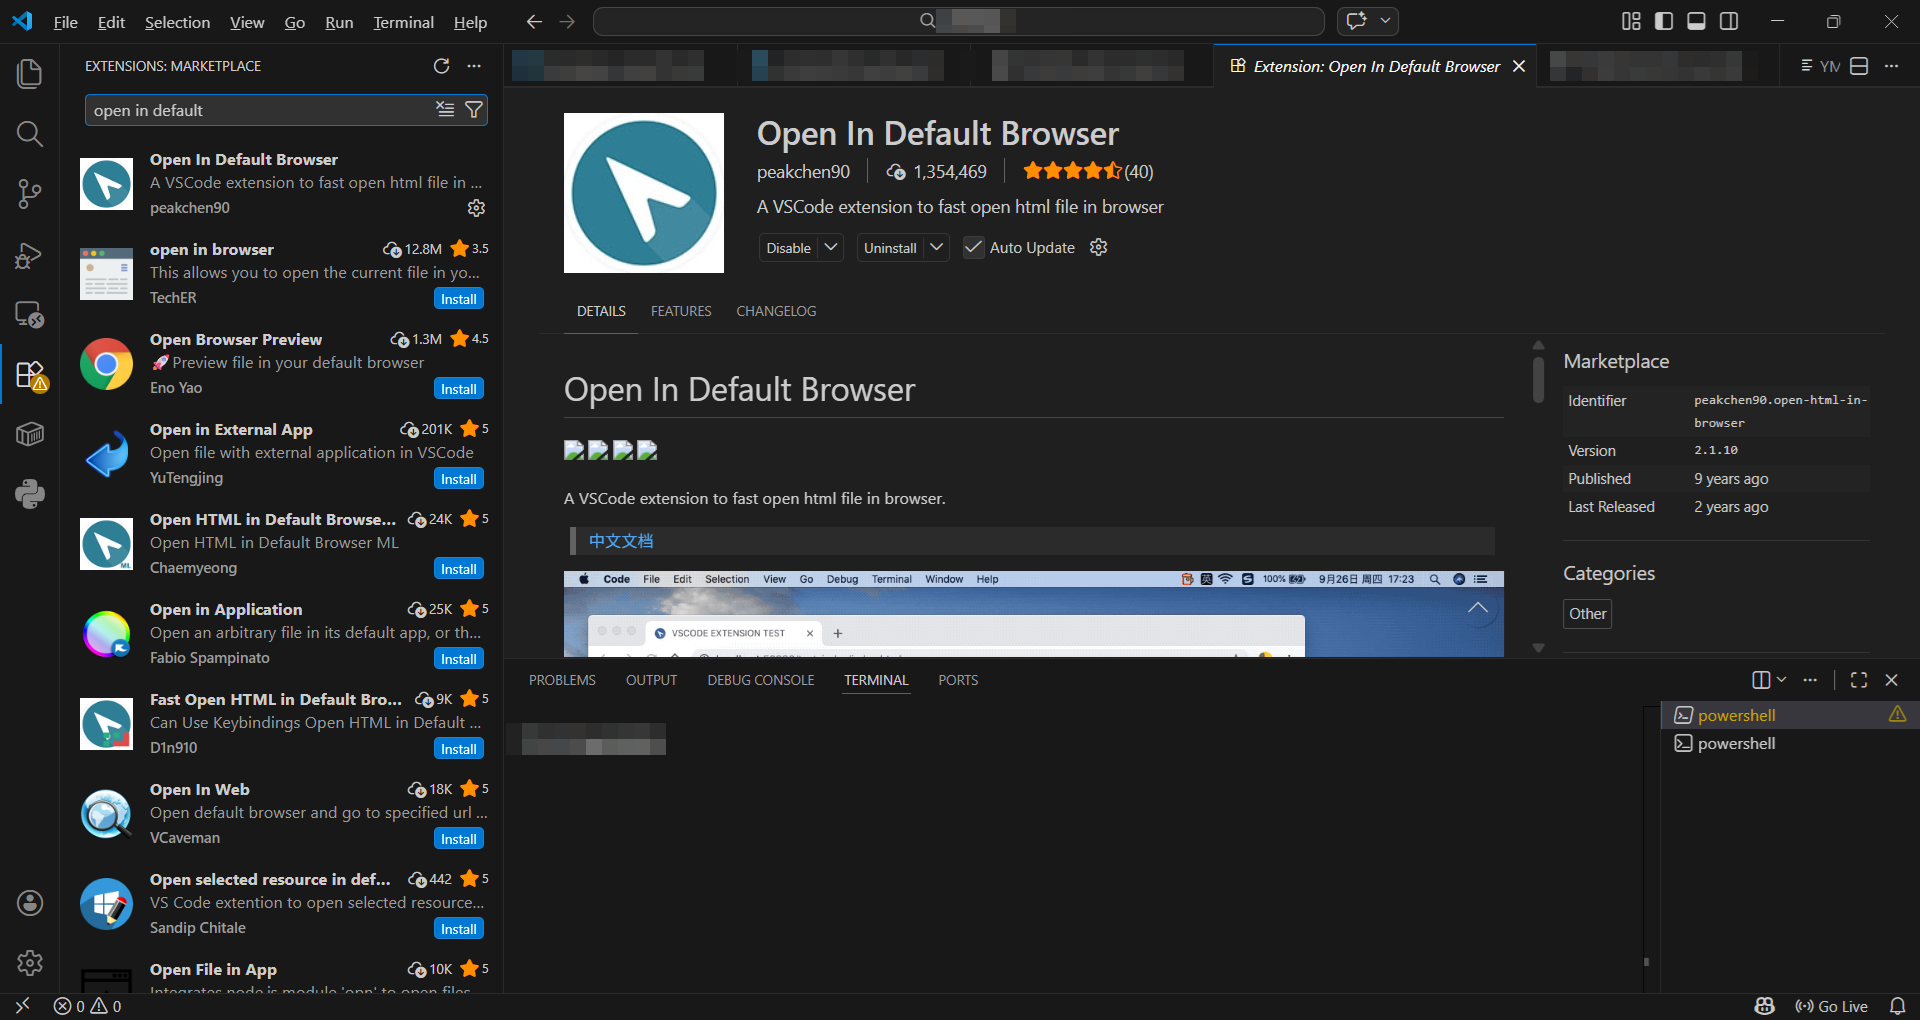The image size is (1920, 1020).
Task: Open the Explorer view in activity bar
Action: point(30,74)
